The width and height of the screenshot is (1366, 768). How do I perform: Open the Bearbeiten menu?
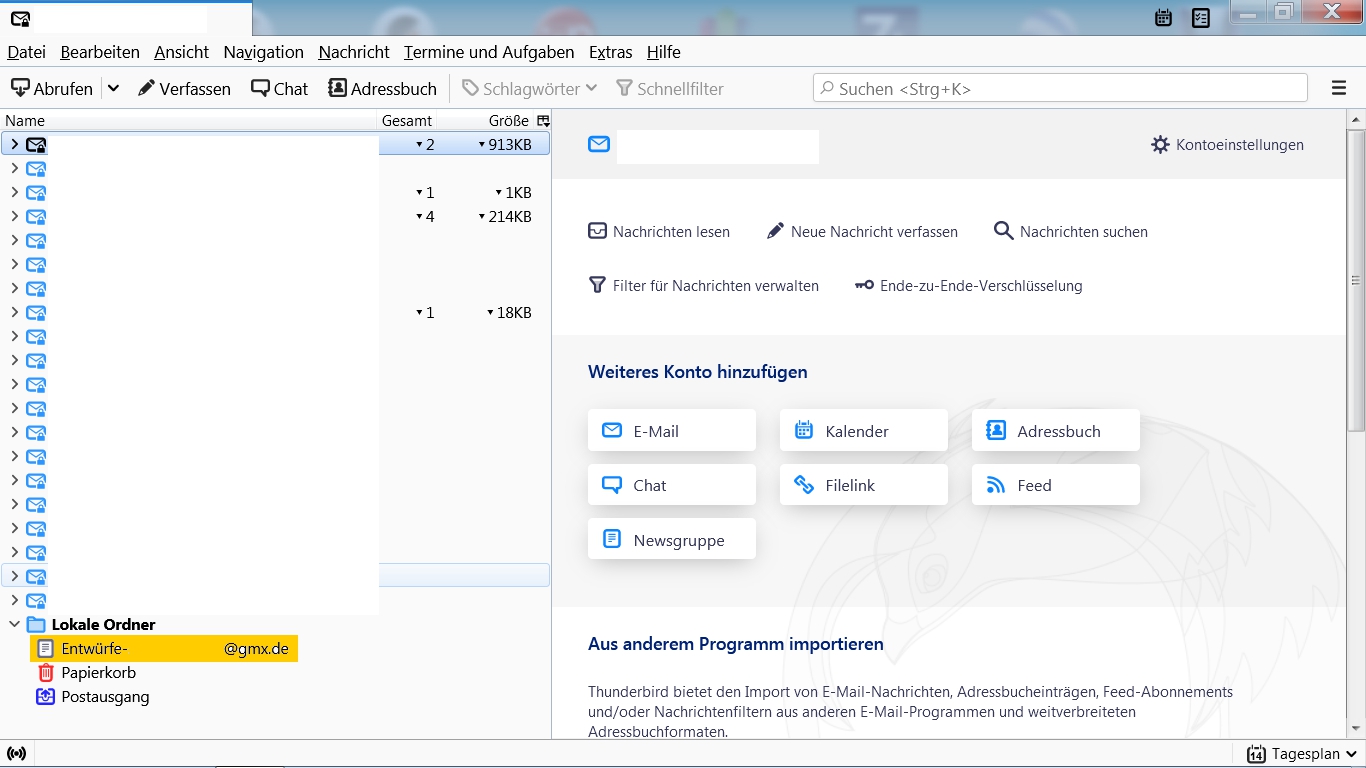click(x=100, y=52)
